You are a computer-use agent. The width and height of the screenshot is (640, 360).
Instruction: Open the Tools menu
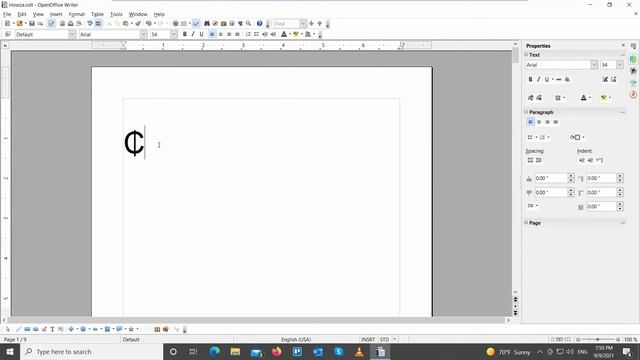[x=116, y=14]
